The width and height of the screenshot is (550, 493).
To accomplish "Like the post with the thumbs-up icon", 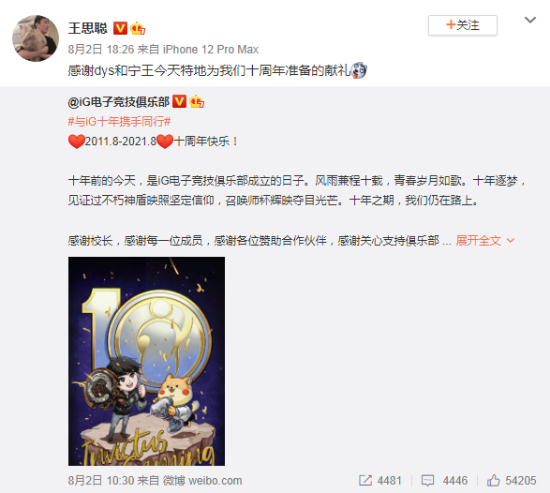I will [x=493, y=480].
